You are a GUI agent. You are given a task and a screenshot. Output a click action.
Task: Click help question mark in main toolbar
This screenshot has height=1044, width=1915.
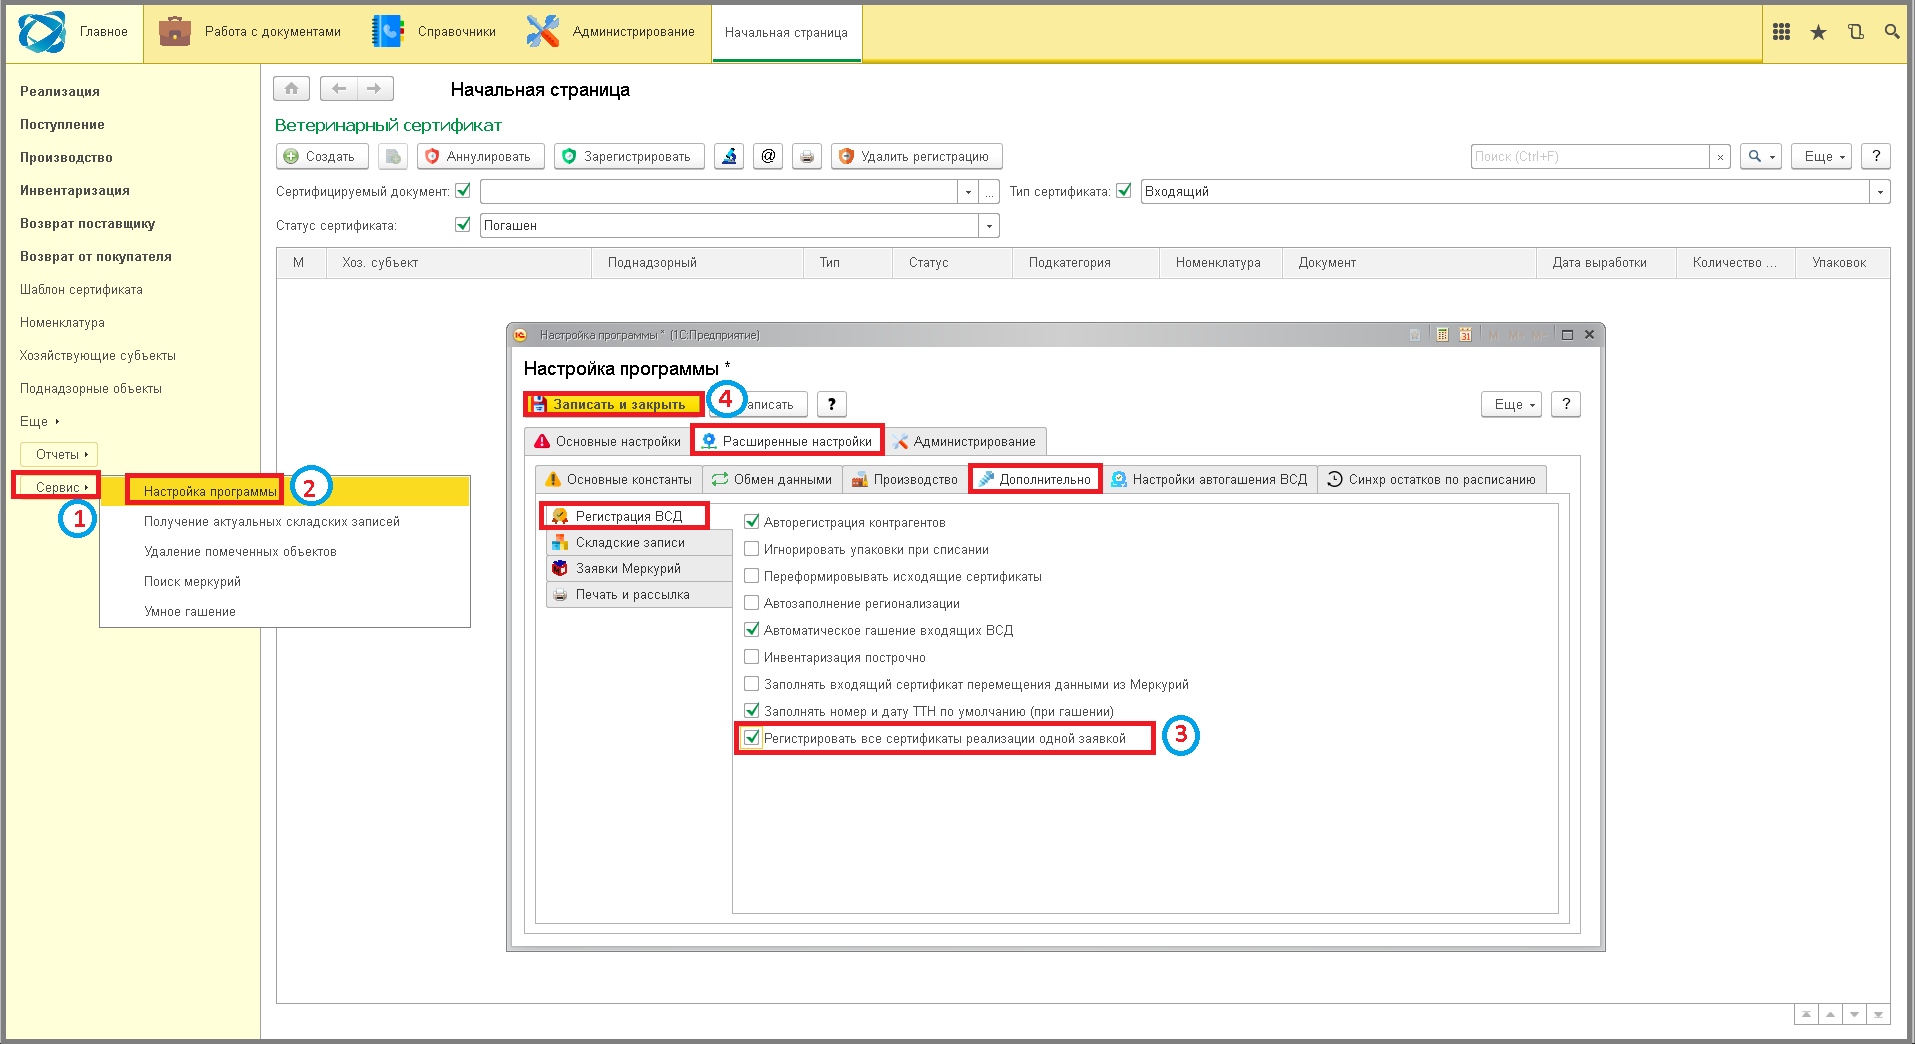point(1876,156)
